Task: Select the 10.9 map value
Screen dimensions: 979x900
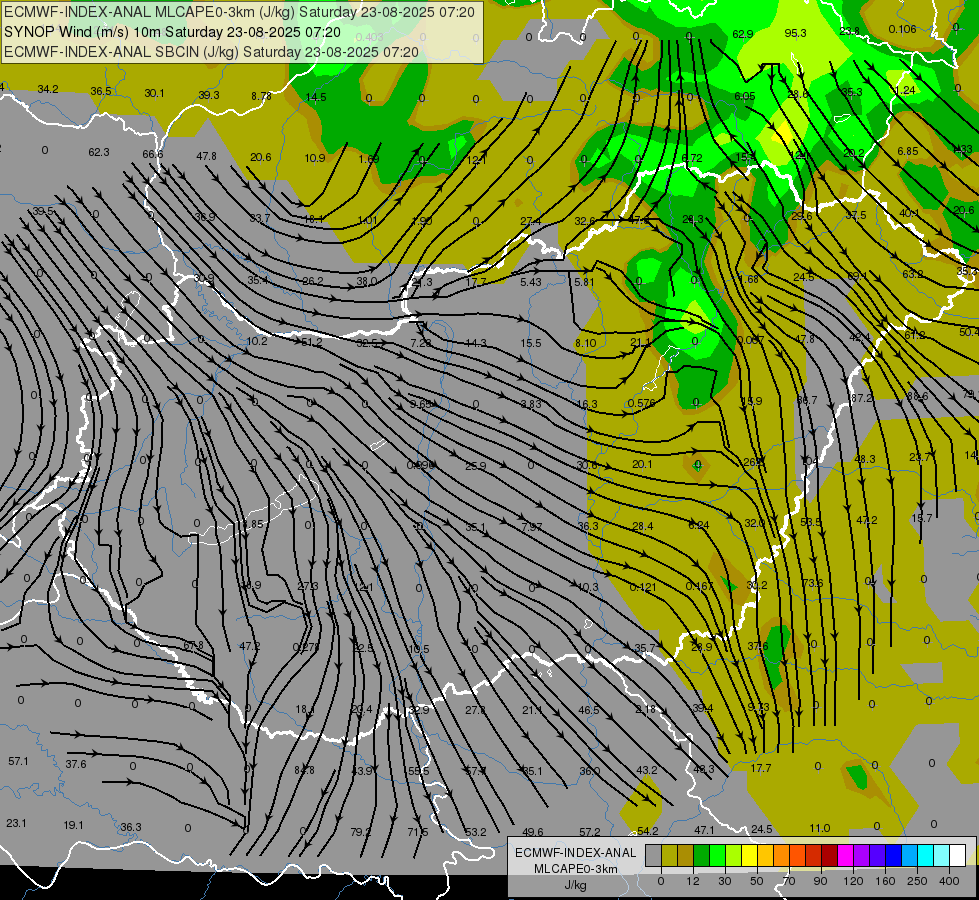Action: click(x=315, y=158)
